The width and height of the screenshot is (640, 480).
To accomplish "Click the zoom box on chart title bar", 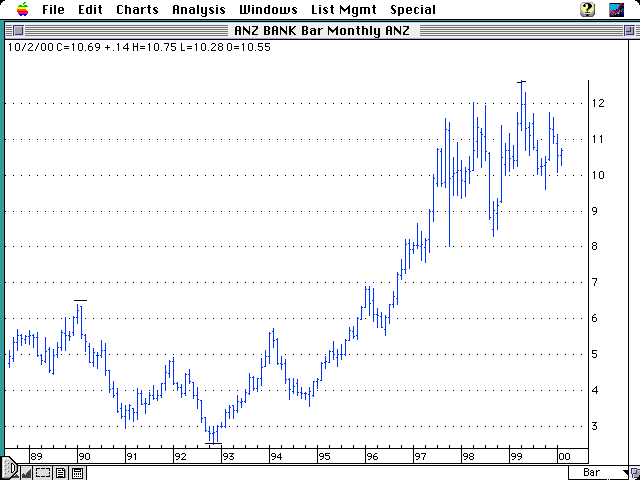I will click(629, 31).
